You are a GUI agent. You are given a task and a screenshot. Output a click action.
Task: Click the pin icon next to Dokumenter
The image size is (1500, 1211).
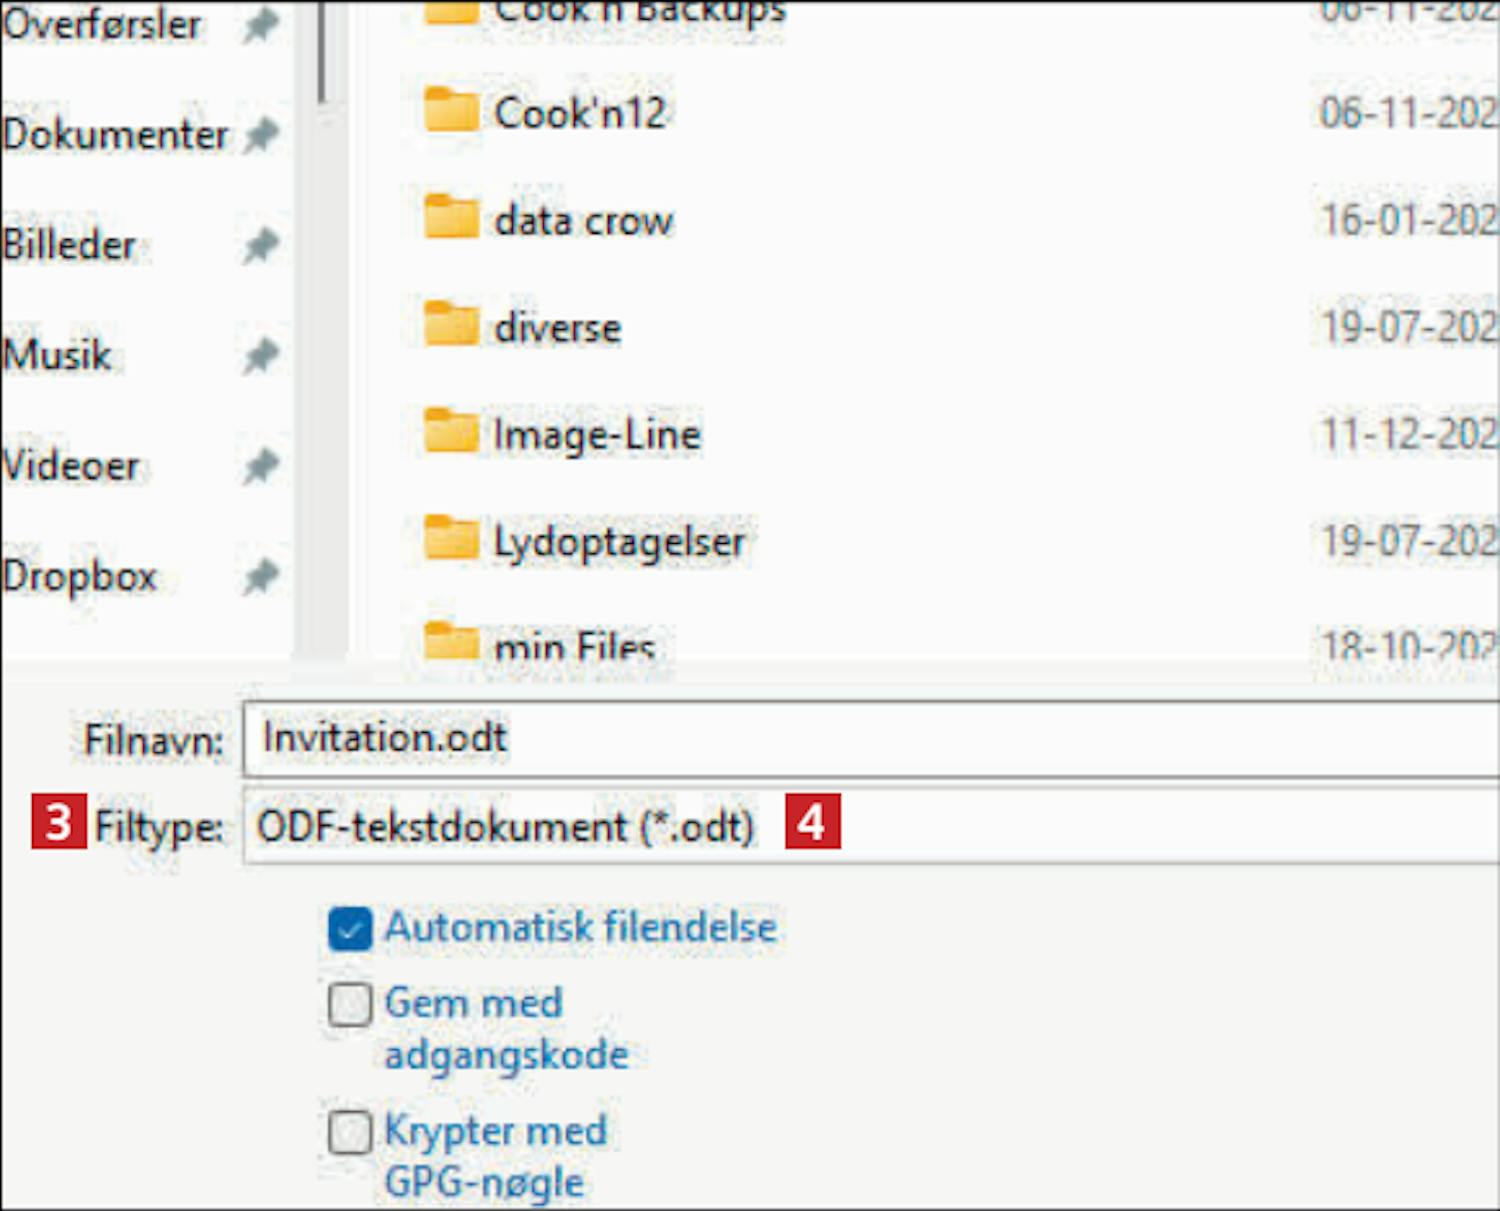click(261, 134)
